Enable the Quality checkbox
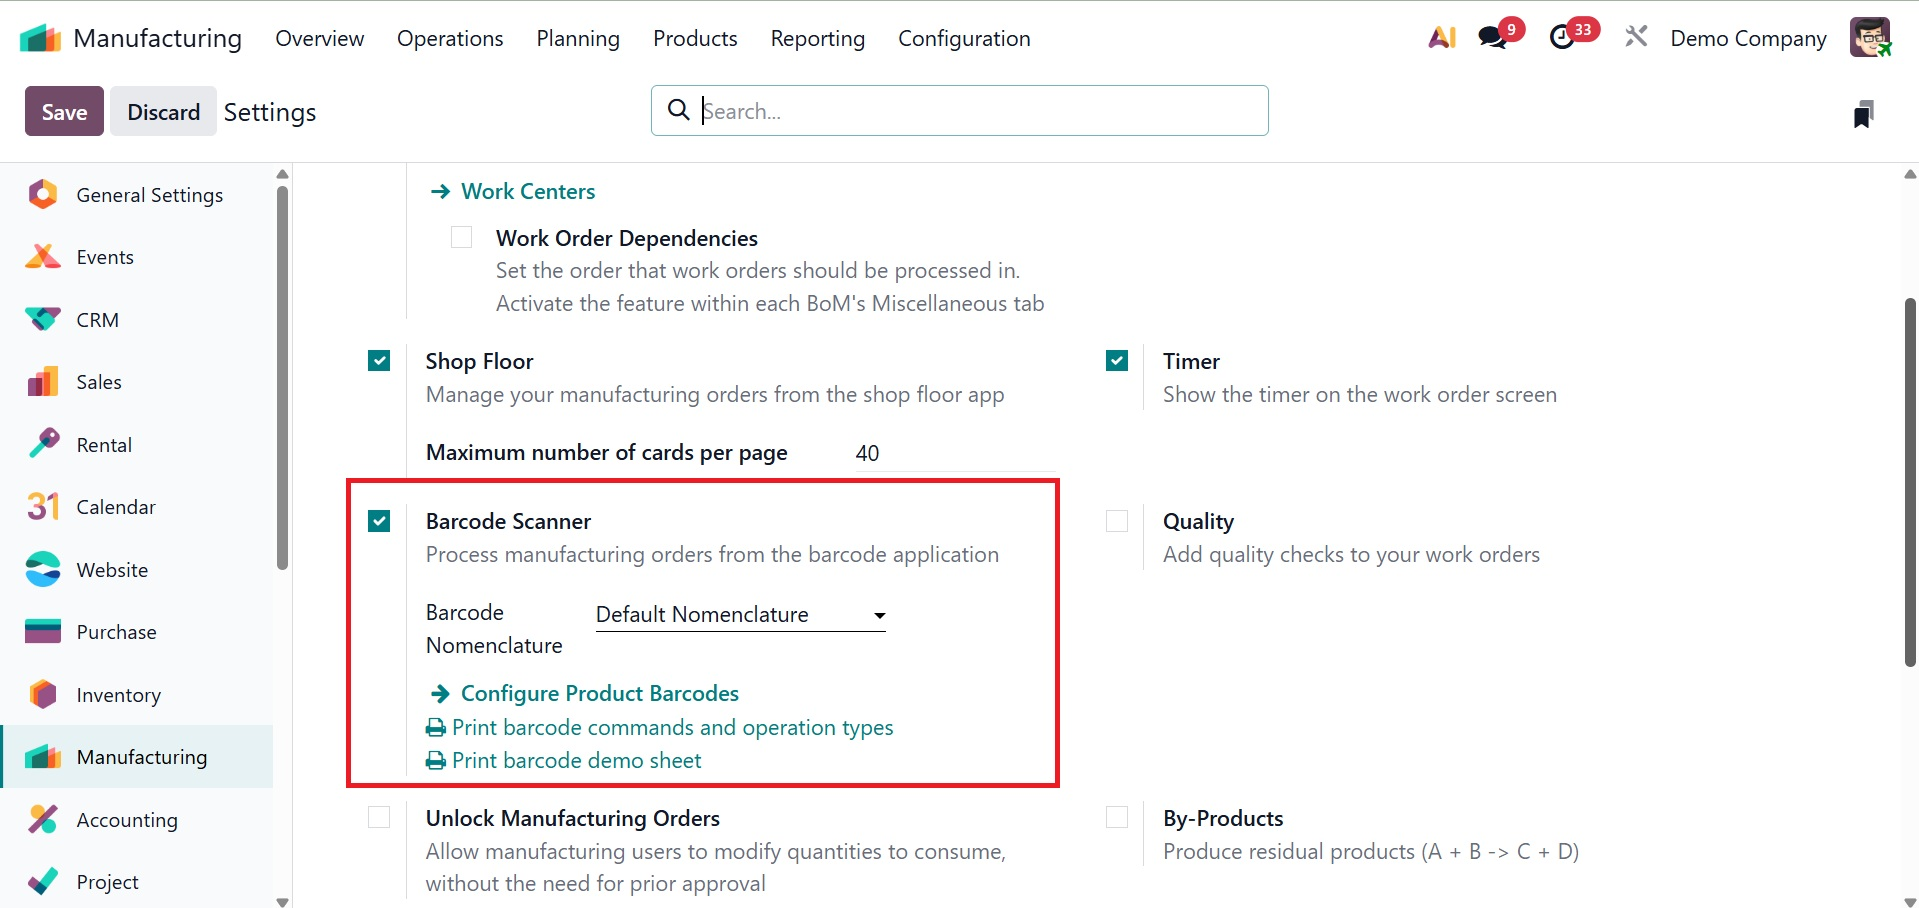The height and width of the screenshot is (908, 1919). coord(1117,521)
